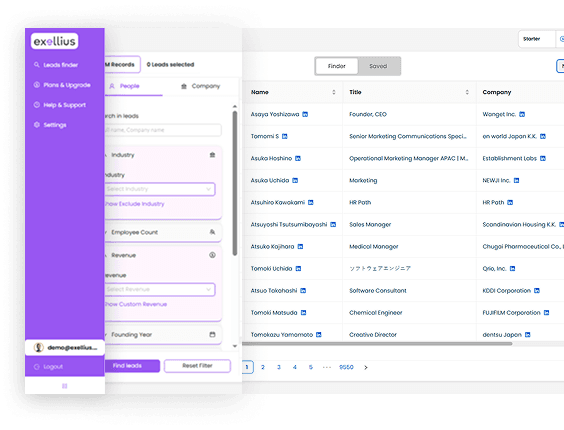Go to next page arrow
Viewport: 564px width, 430px height.
pyautogui.click(x=366, y=367)
